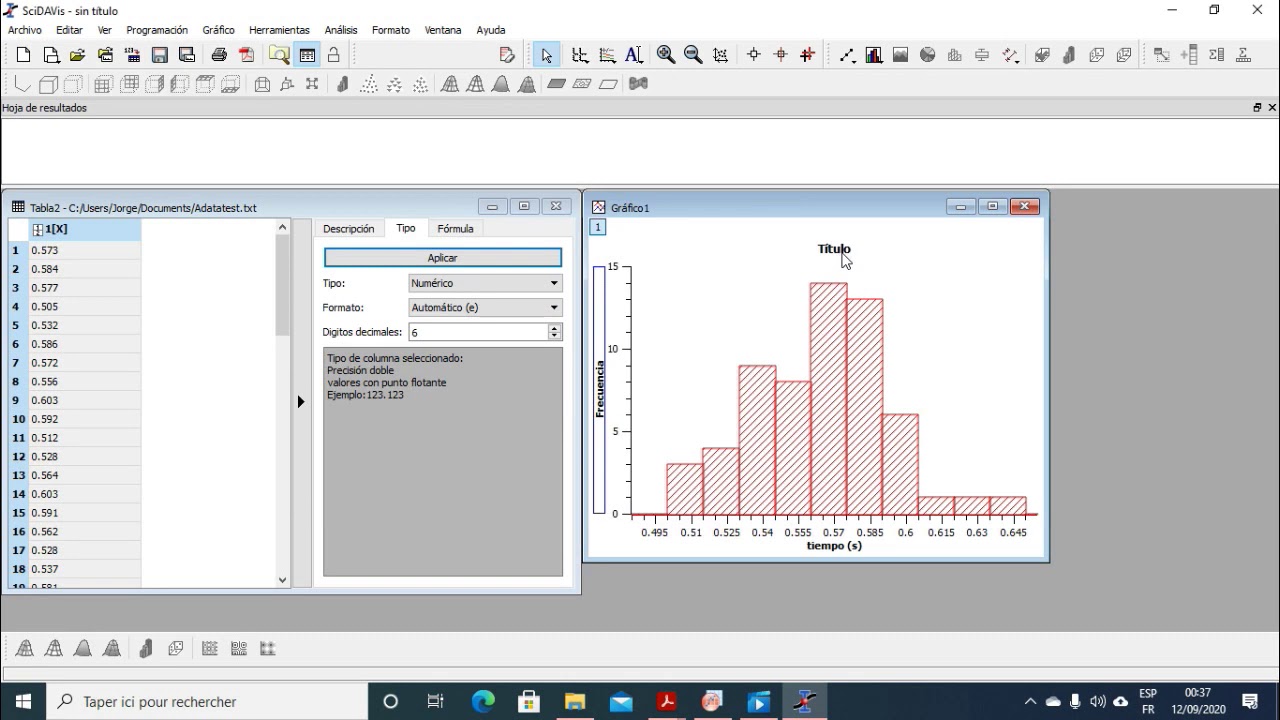This screenshot has width=1280, height=720.
Task: Select column header 1[X]
Action: point(85,230)
